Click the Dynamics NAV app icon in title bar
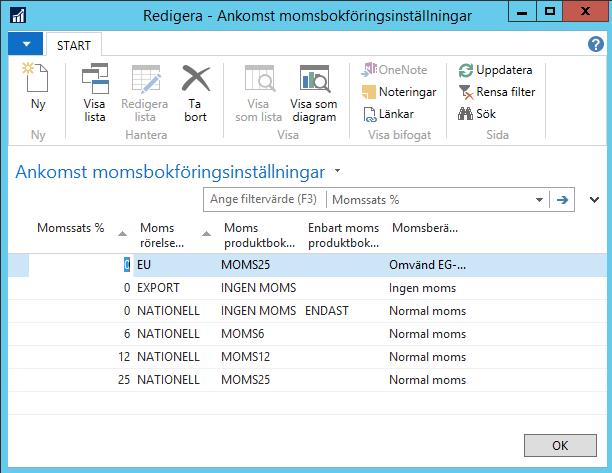This screenshot has width=612, height=473. coord(18,16)
